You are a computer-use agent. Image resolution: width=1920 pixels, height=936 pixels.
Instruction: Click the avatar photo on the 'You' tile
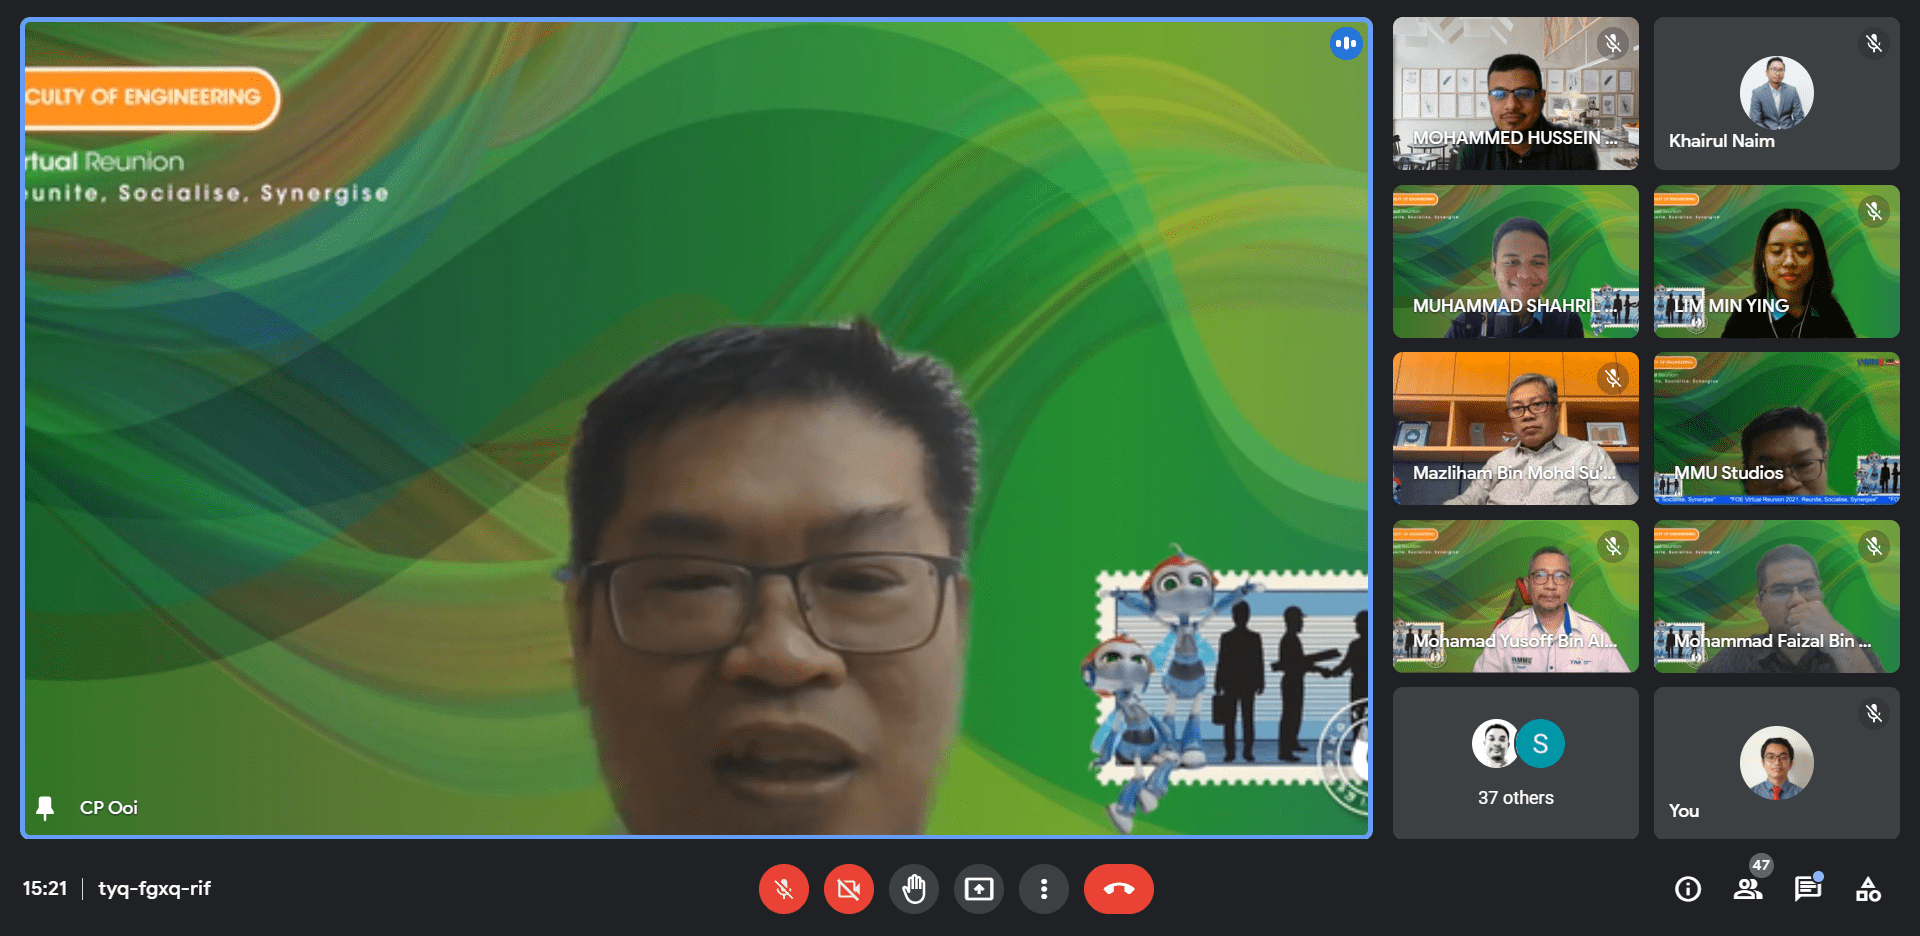1777,763
